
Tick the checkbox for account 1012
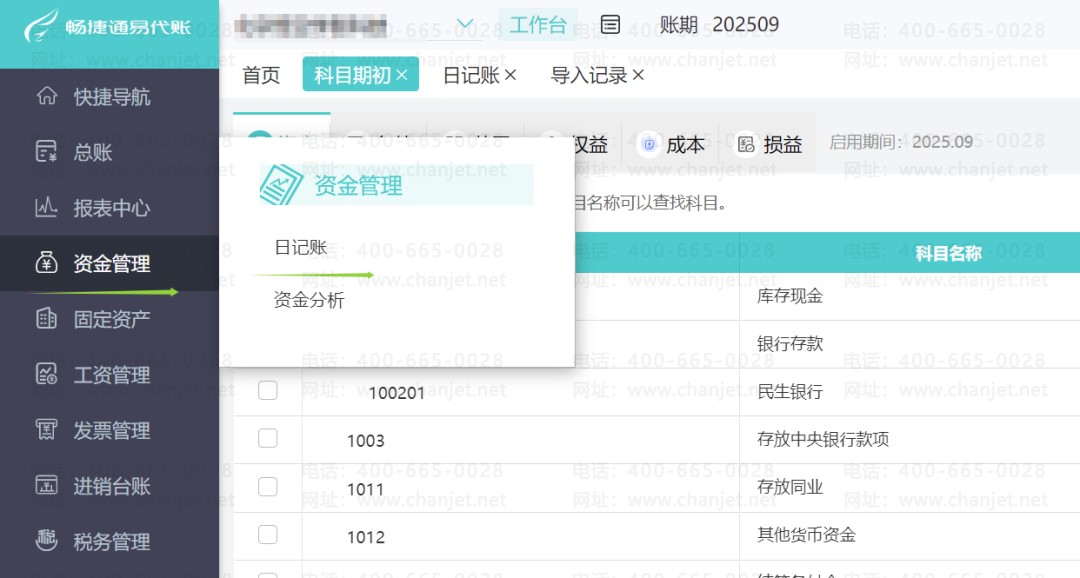268,535
